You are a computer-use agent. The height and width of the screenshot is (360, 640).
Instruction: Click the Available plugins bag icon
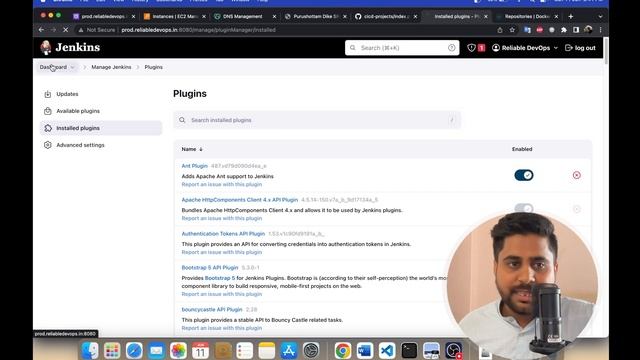48,111
